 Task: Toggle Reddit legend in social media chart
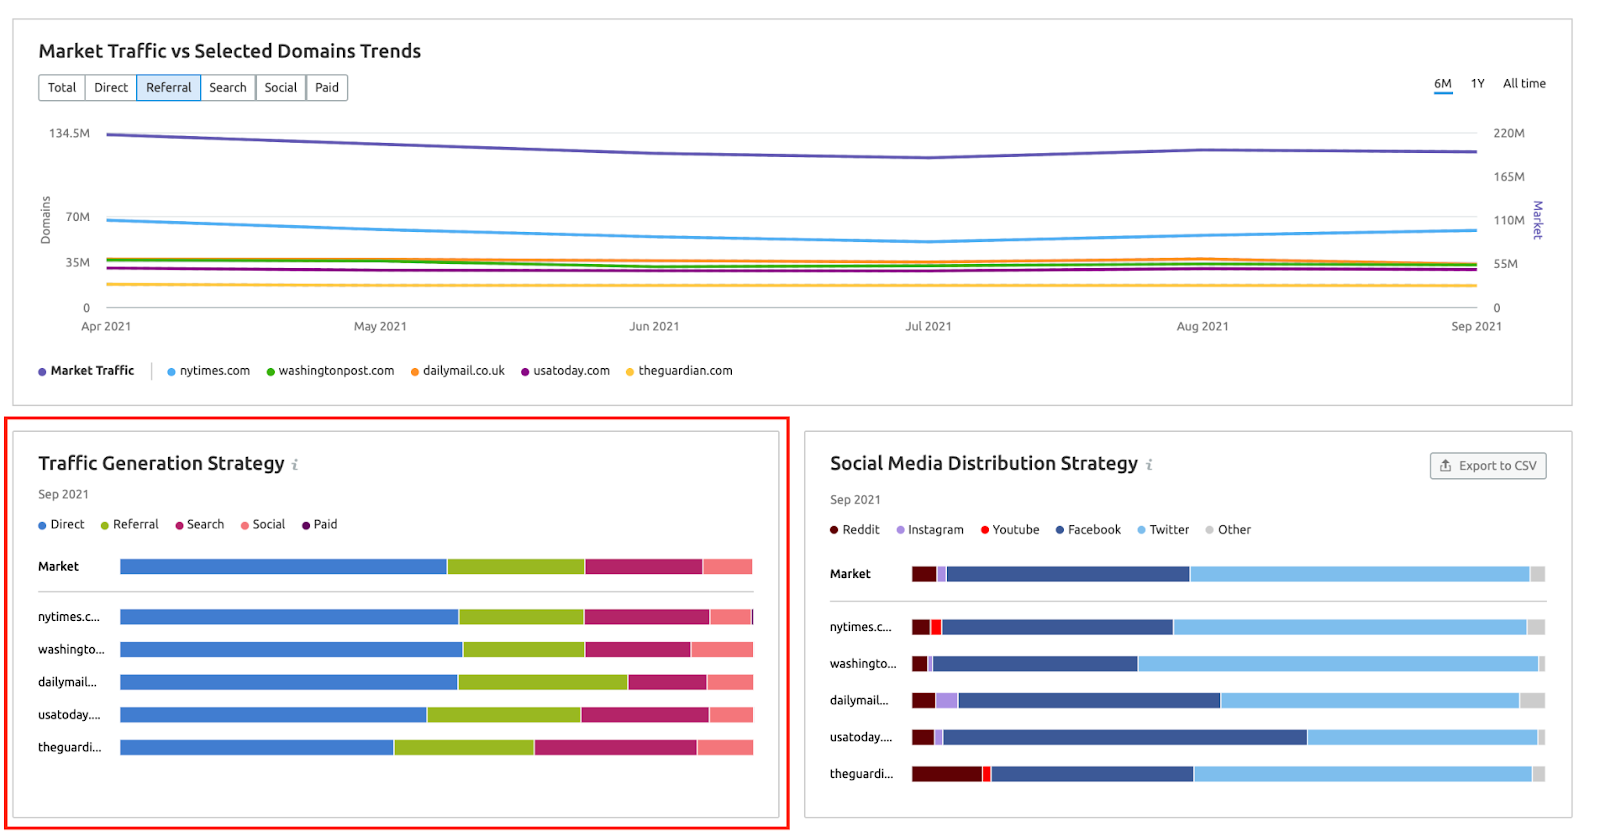tap(854, 530)
